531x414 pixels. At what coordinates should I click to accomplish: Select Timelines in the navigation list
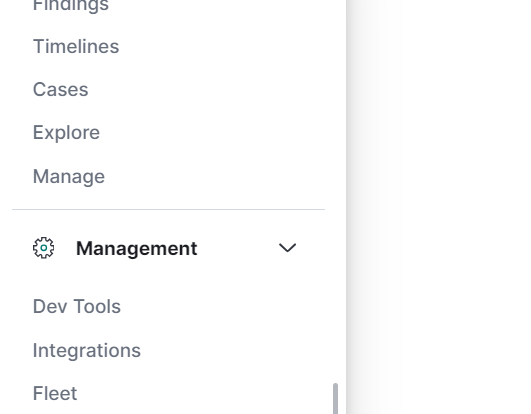76,46
